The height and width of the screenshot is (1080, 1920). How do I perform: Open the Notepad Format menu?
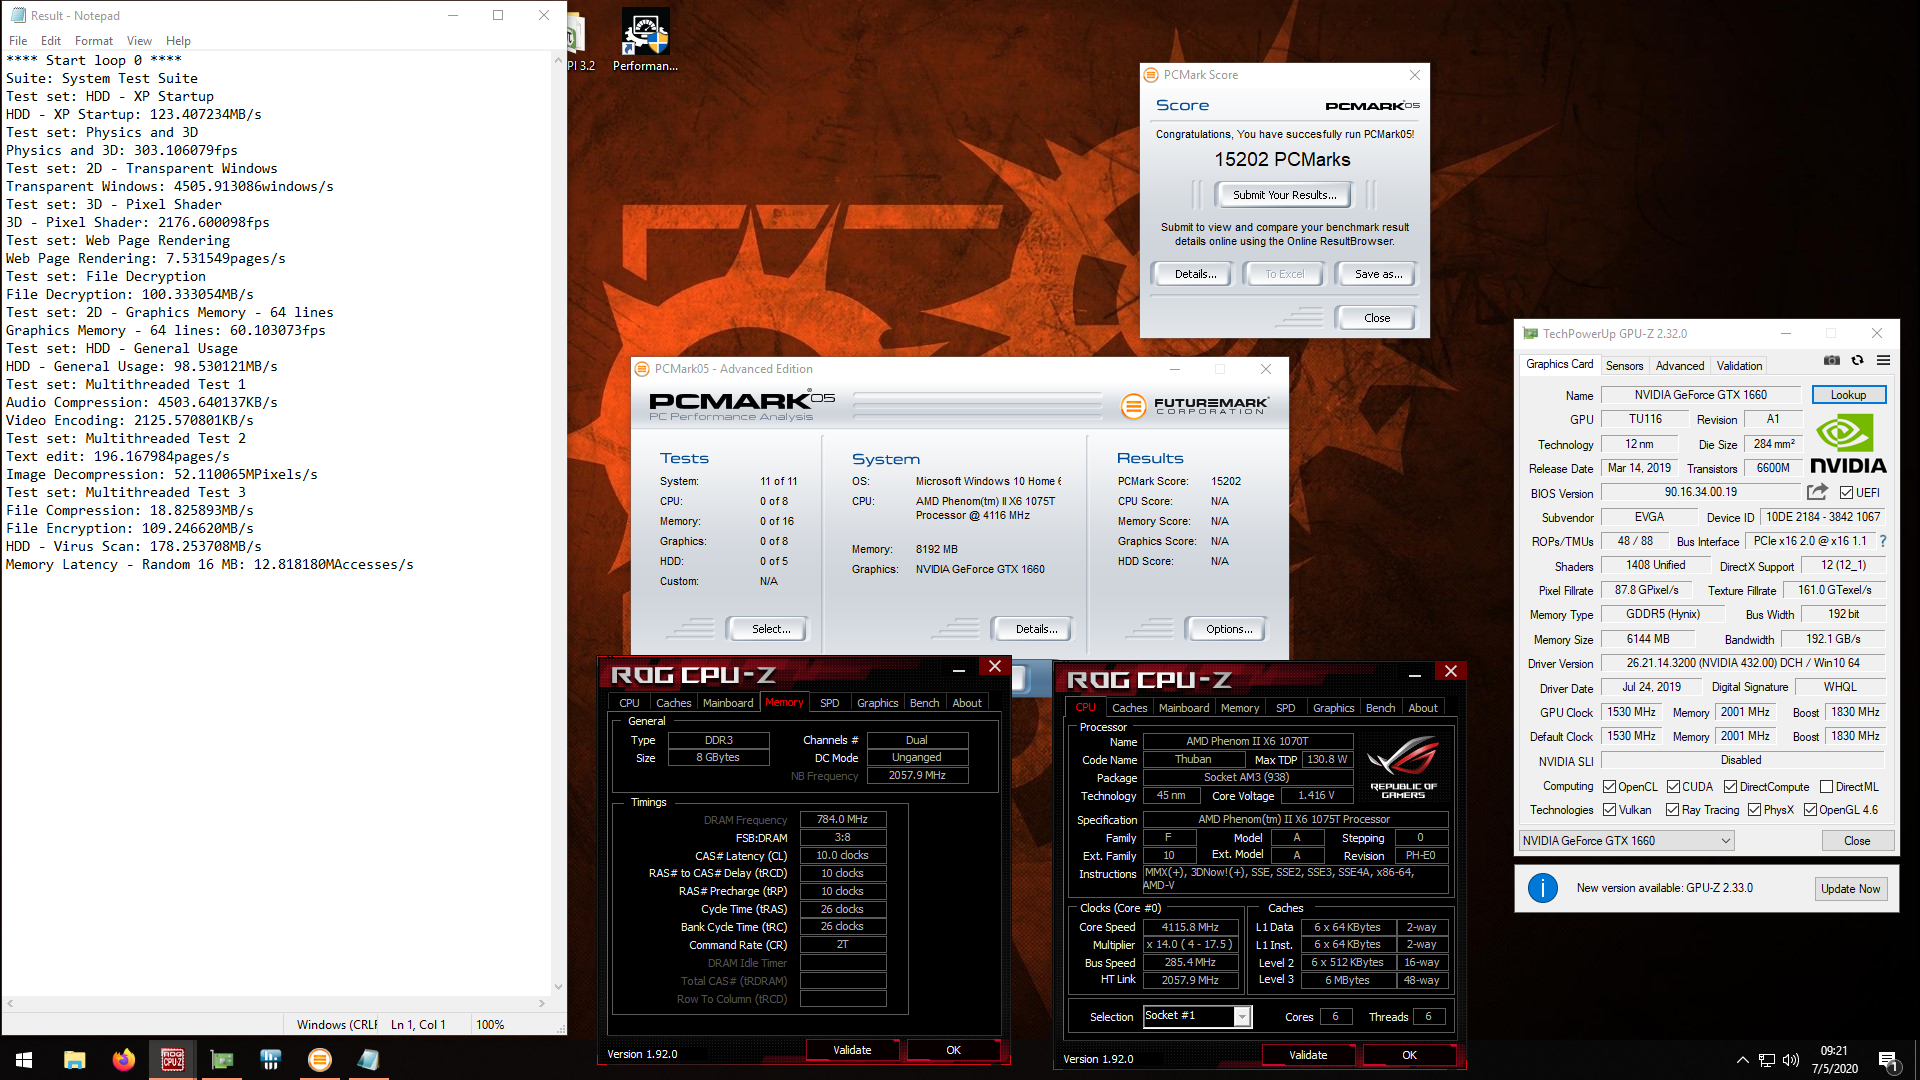(94, 41)
